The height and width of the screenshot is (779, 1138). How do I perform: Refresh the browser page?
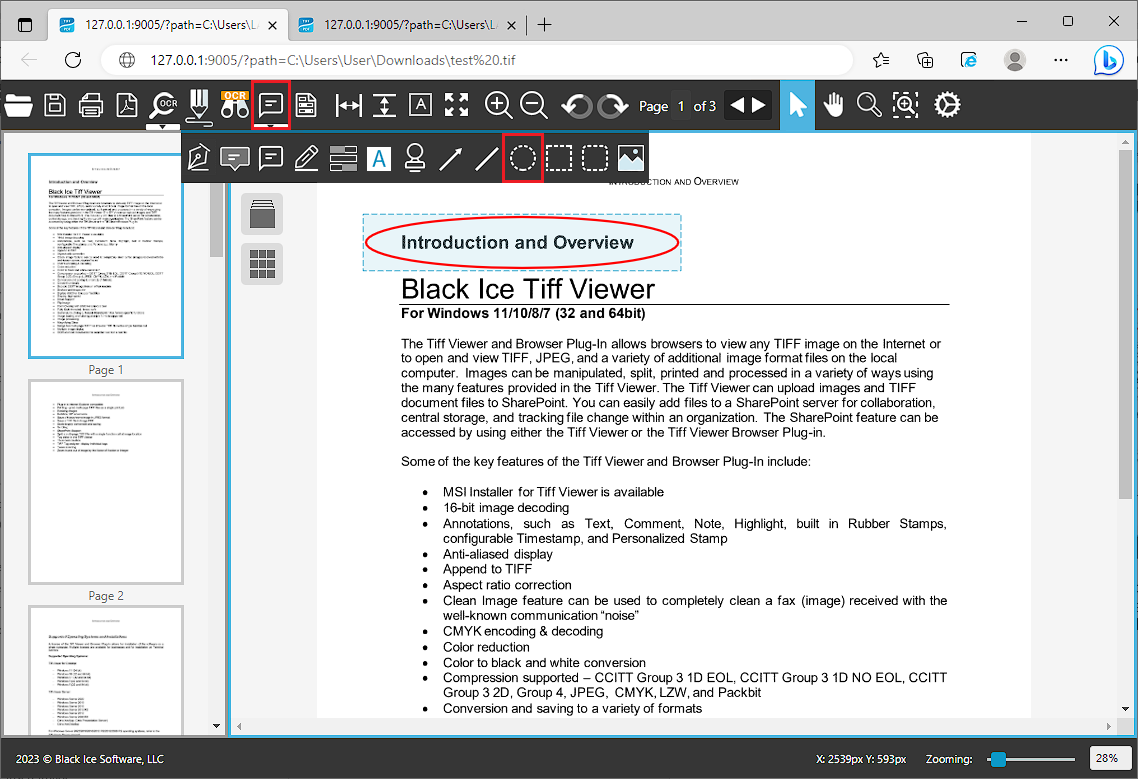(73, 60)
